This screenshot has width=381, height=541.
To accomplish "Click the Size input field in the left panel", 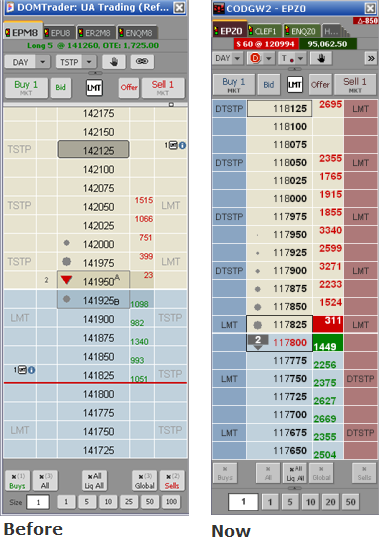I will coord(38,502).
